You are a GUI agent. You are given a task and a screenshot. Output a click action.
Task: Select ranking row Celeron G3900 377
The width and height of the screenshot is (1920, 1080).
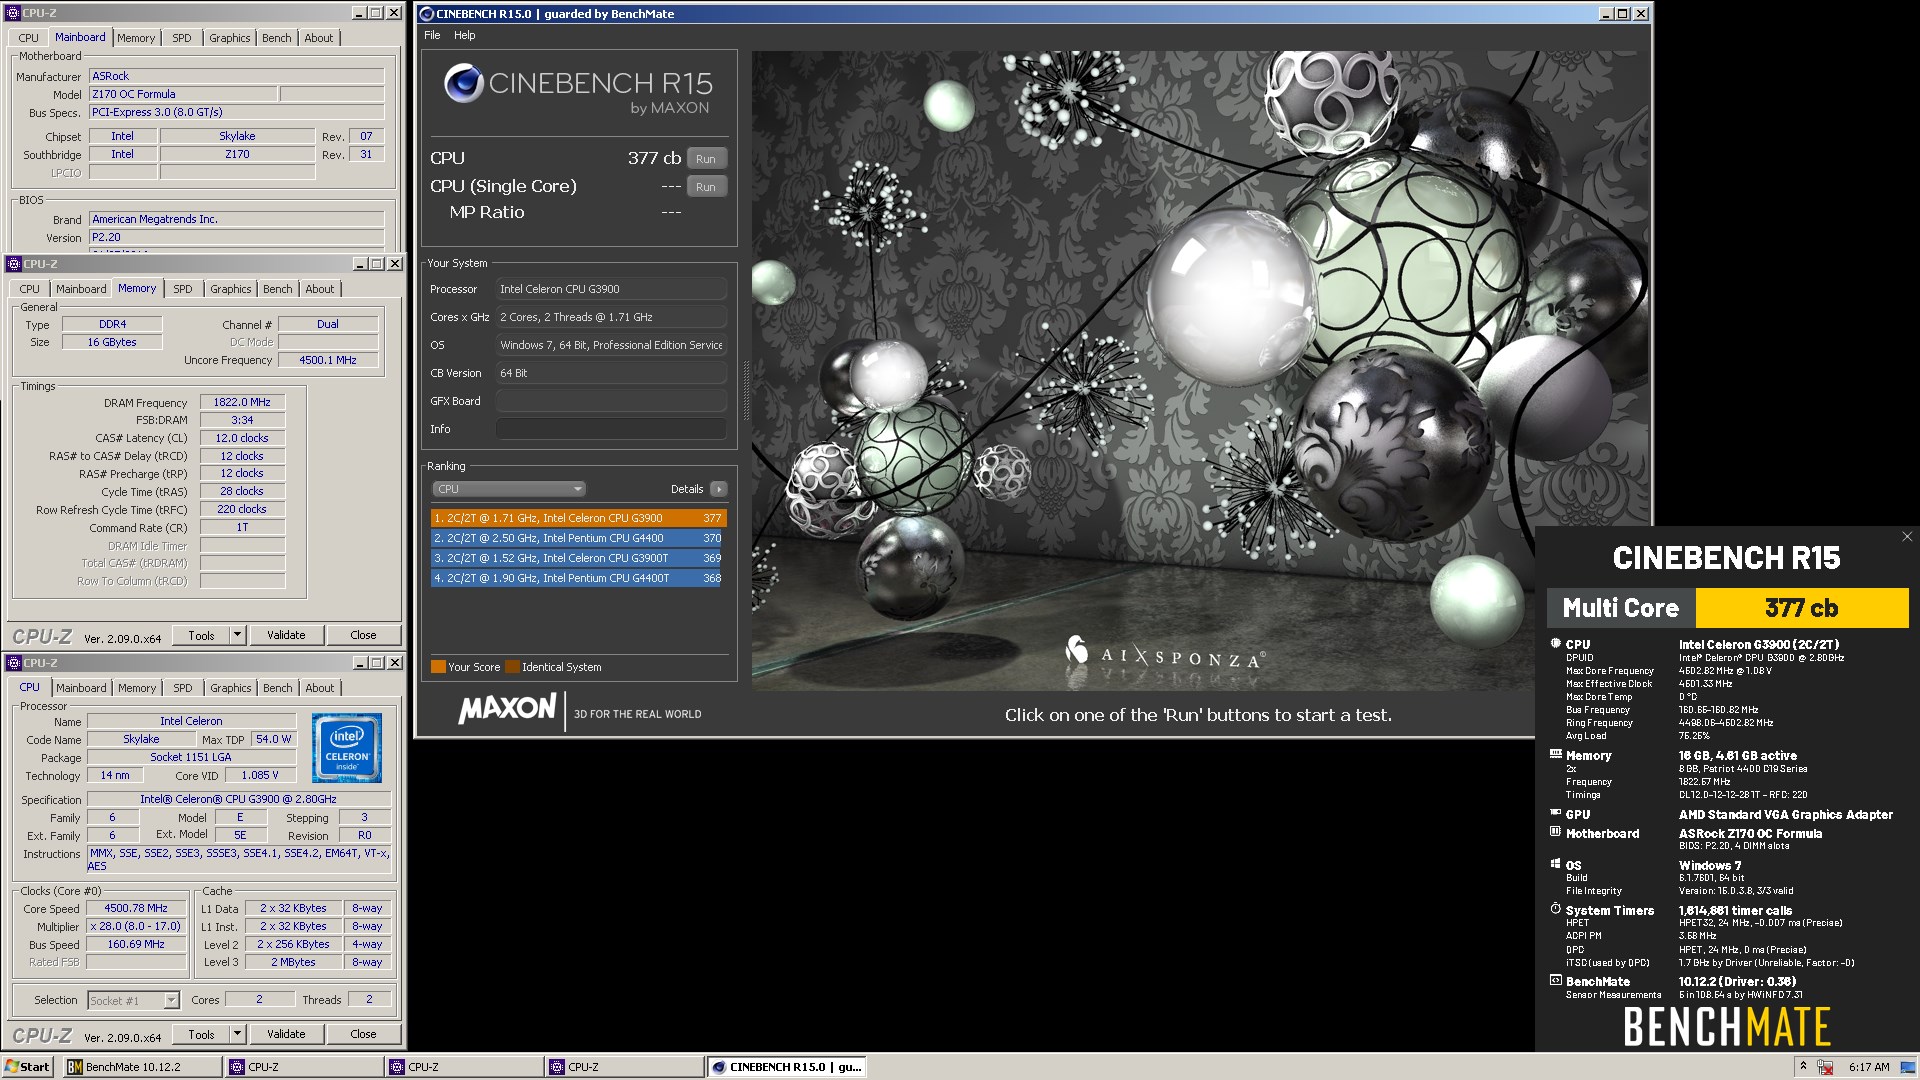click(578, 518)
